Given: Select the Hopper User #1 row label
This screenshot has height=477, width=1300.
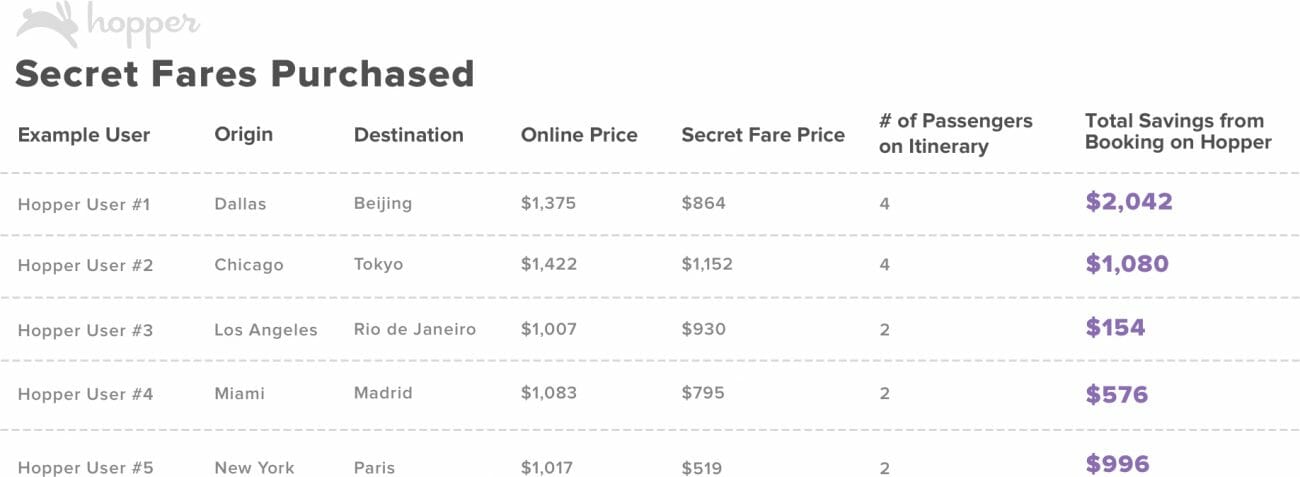Looking at the screenshot, I should 84,204.
